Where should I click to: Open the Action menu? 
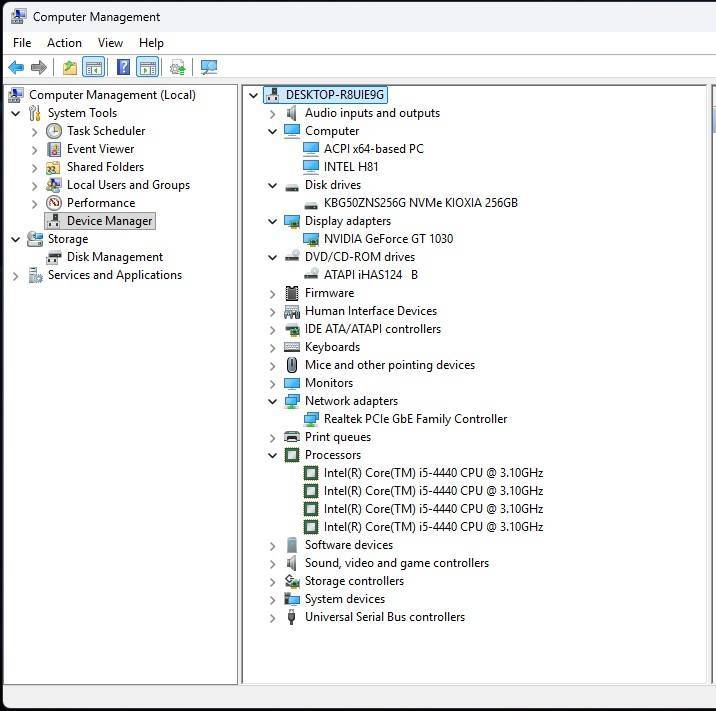pos(64,43)
